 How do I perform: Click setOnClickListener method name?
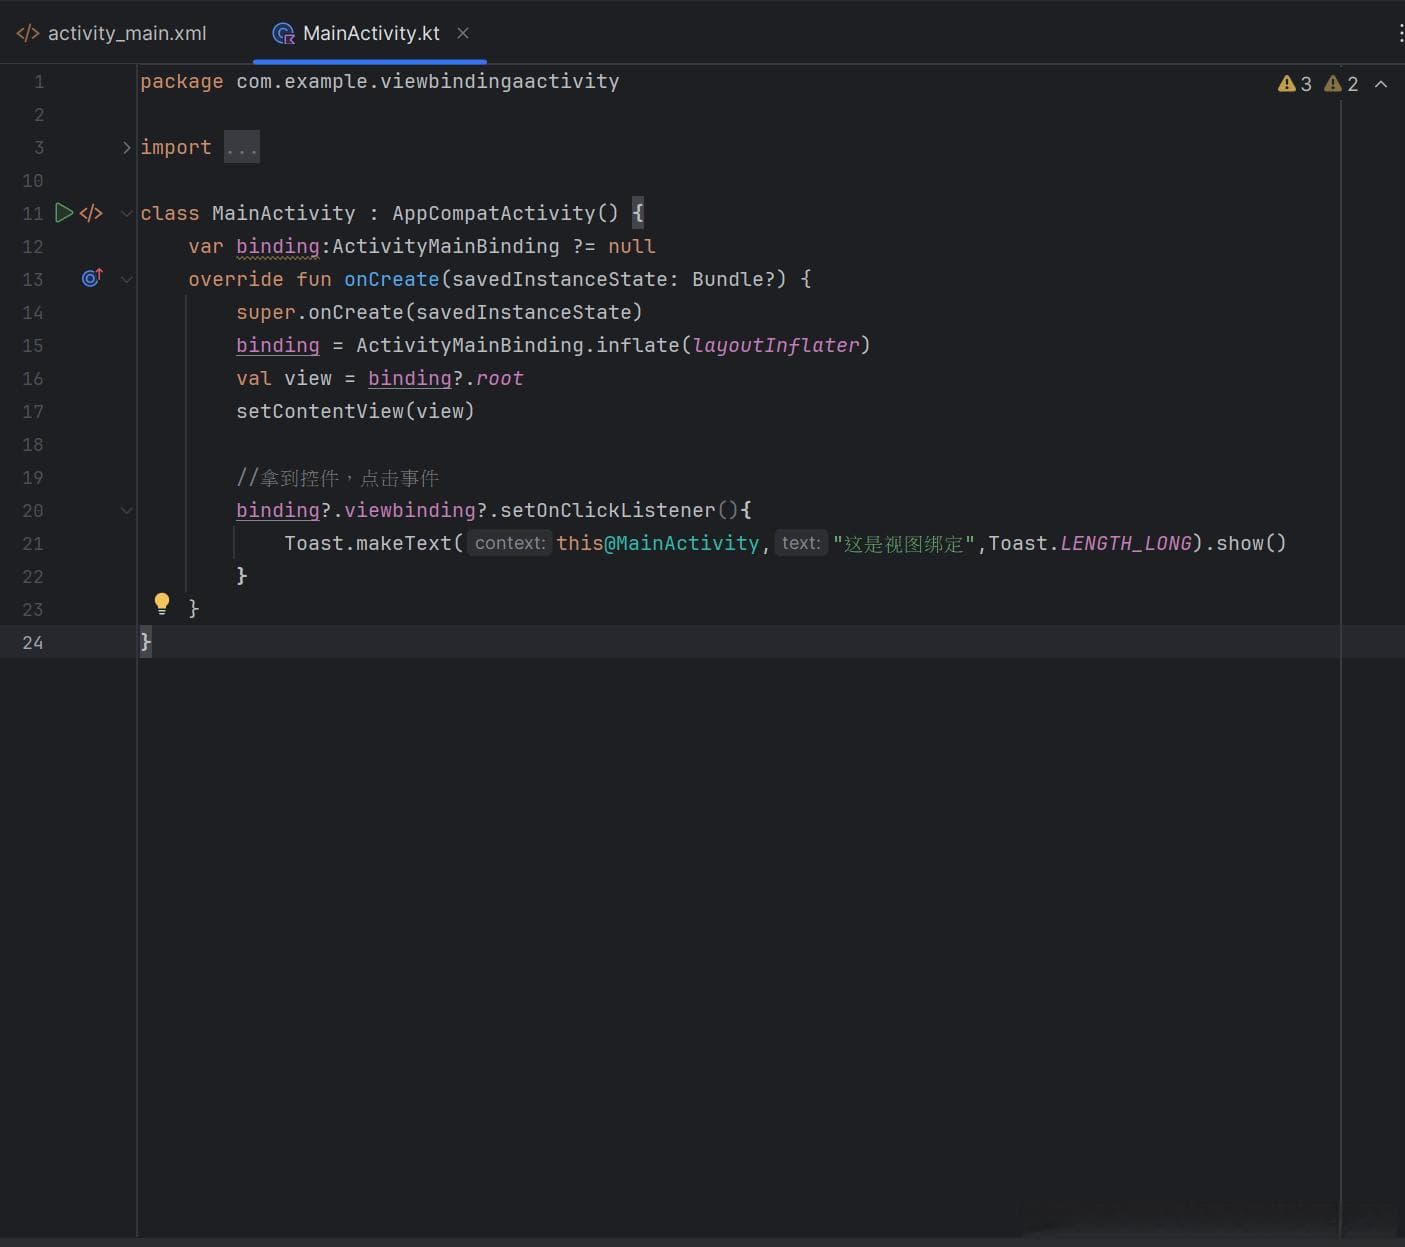click(x=608, y=510)
